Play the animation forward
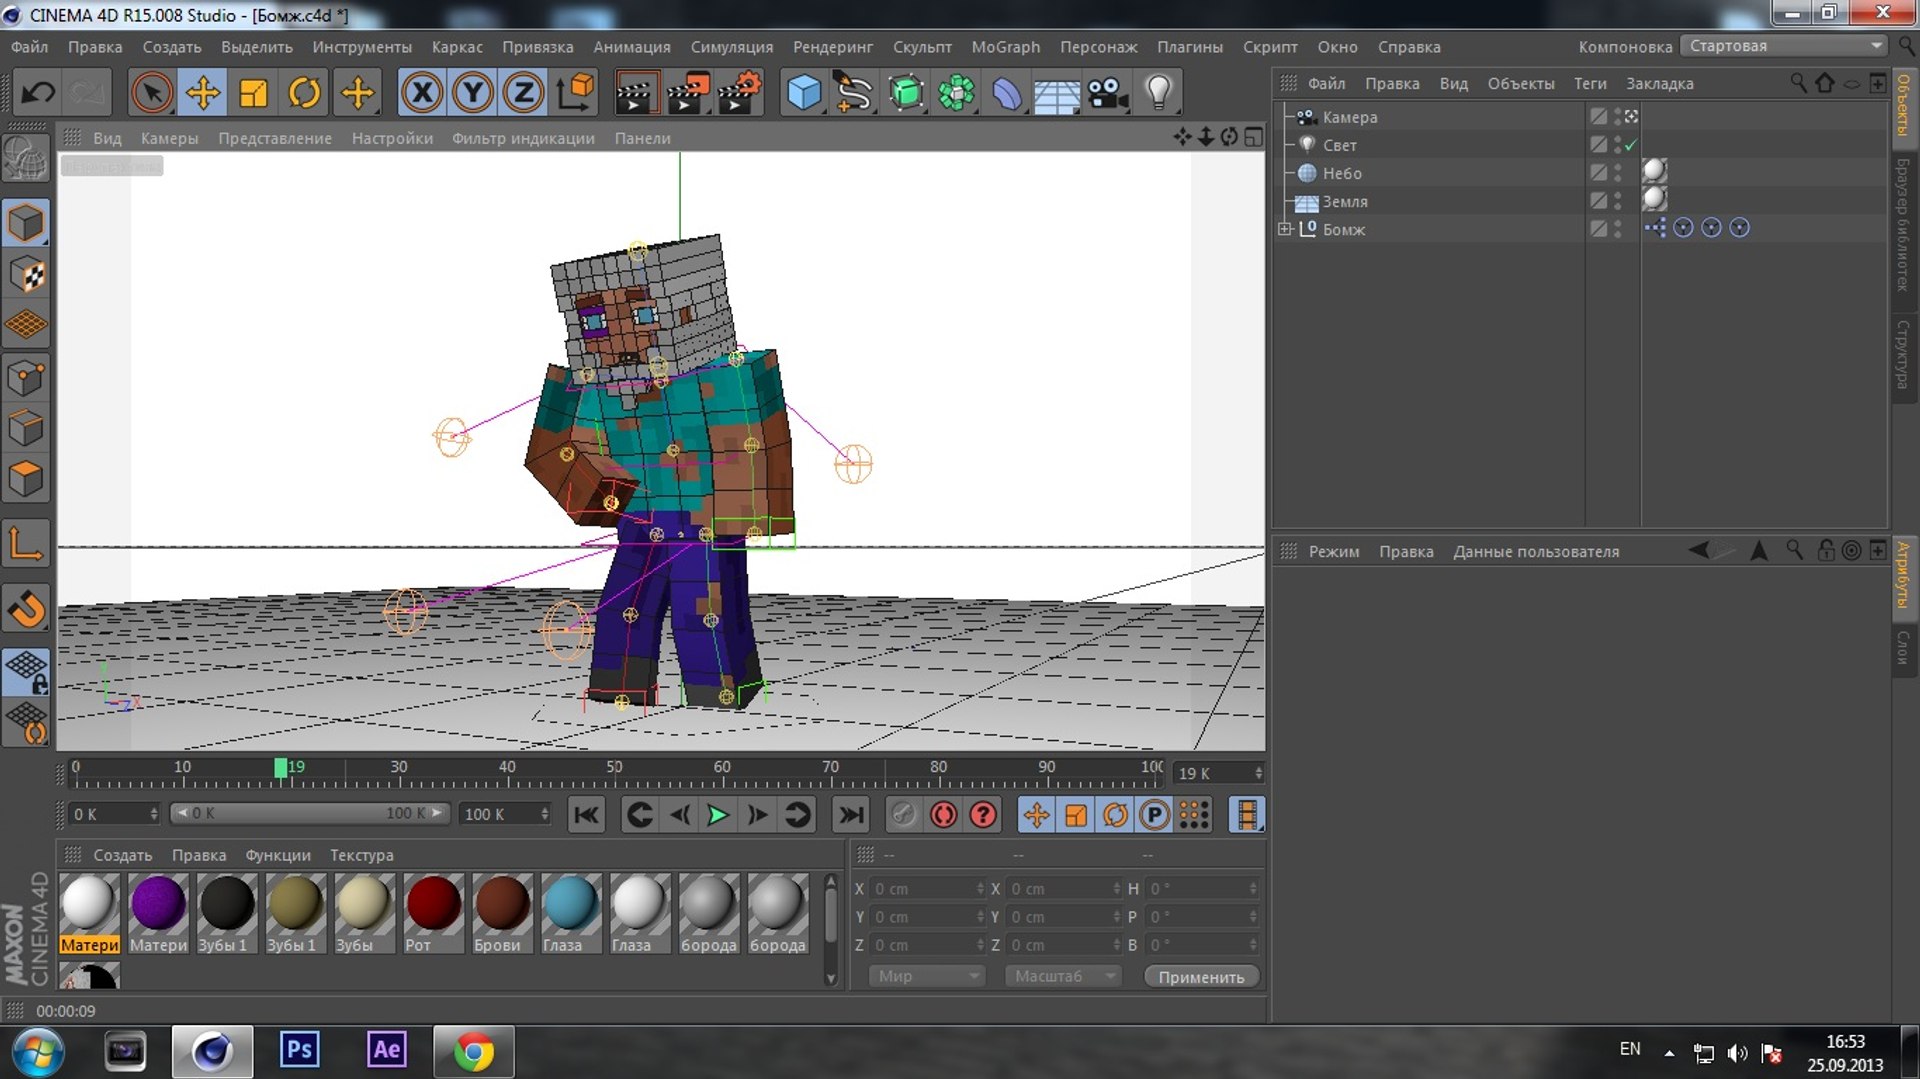The height and width of the screenshot is (1079, 1920). tap(718, 815)
